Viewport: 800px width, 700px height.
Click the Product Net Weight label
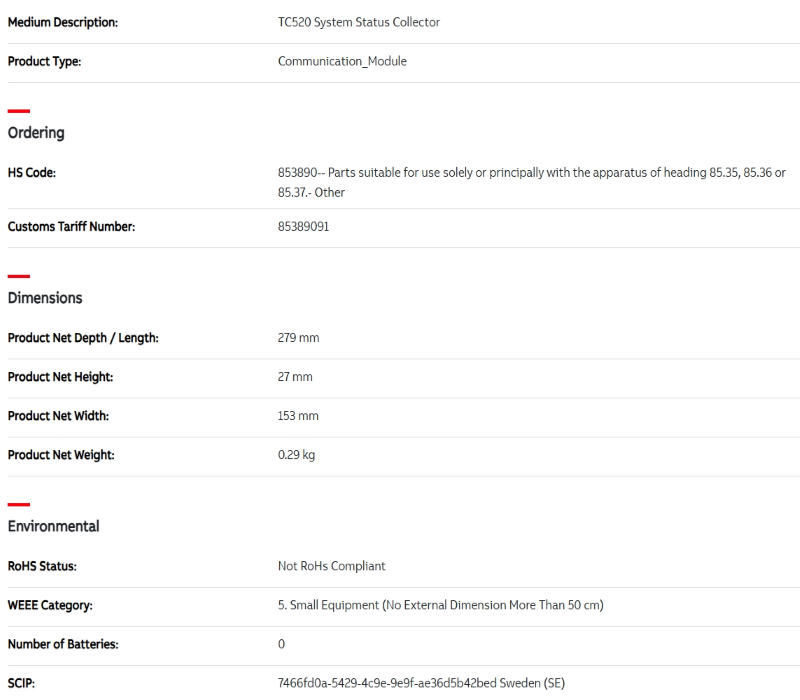pyautogui.click(x=61, y=455)
